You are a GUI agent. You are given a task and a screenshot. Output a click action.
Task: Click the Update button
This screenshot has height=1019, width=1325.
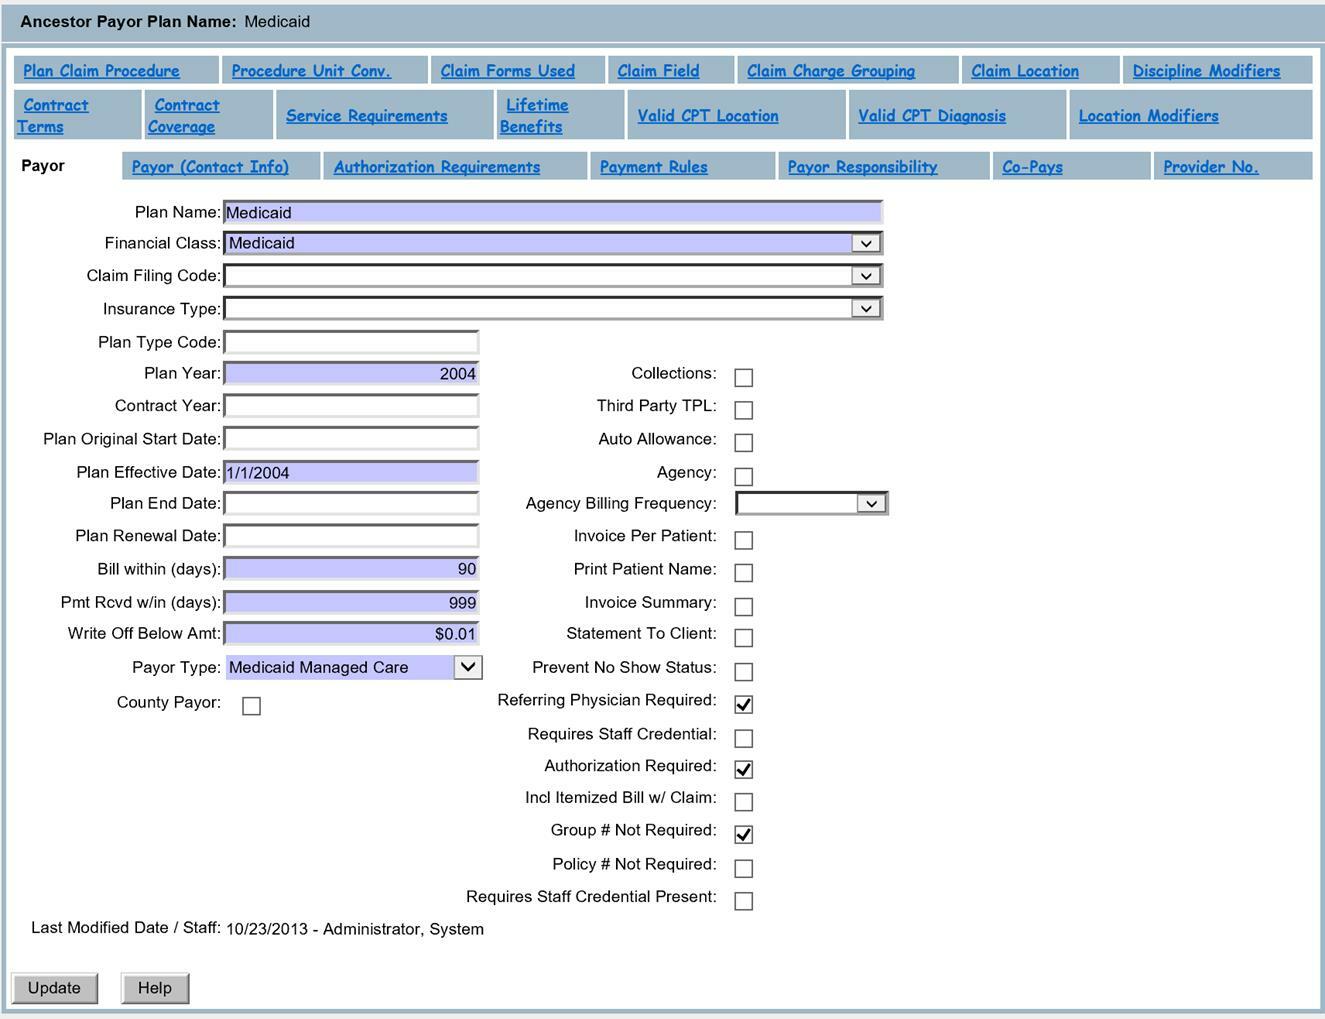pyautogui.click(x=54, y=988)
